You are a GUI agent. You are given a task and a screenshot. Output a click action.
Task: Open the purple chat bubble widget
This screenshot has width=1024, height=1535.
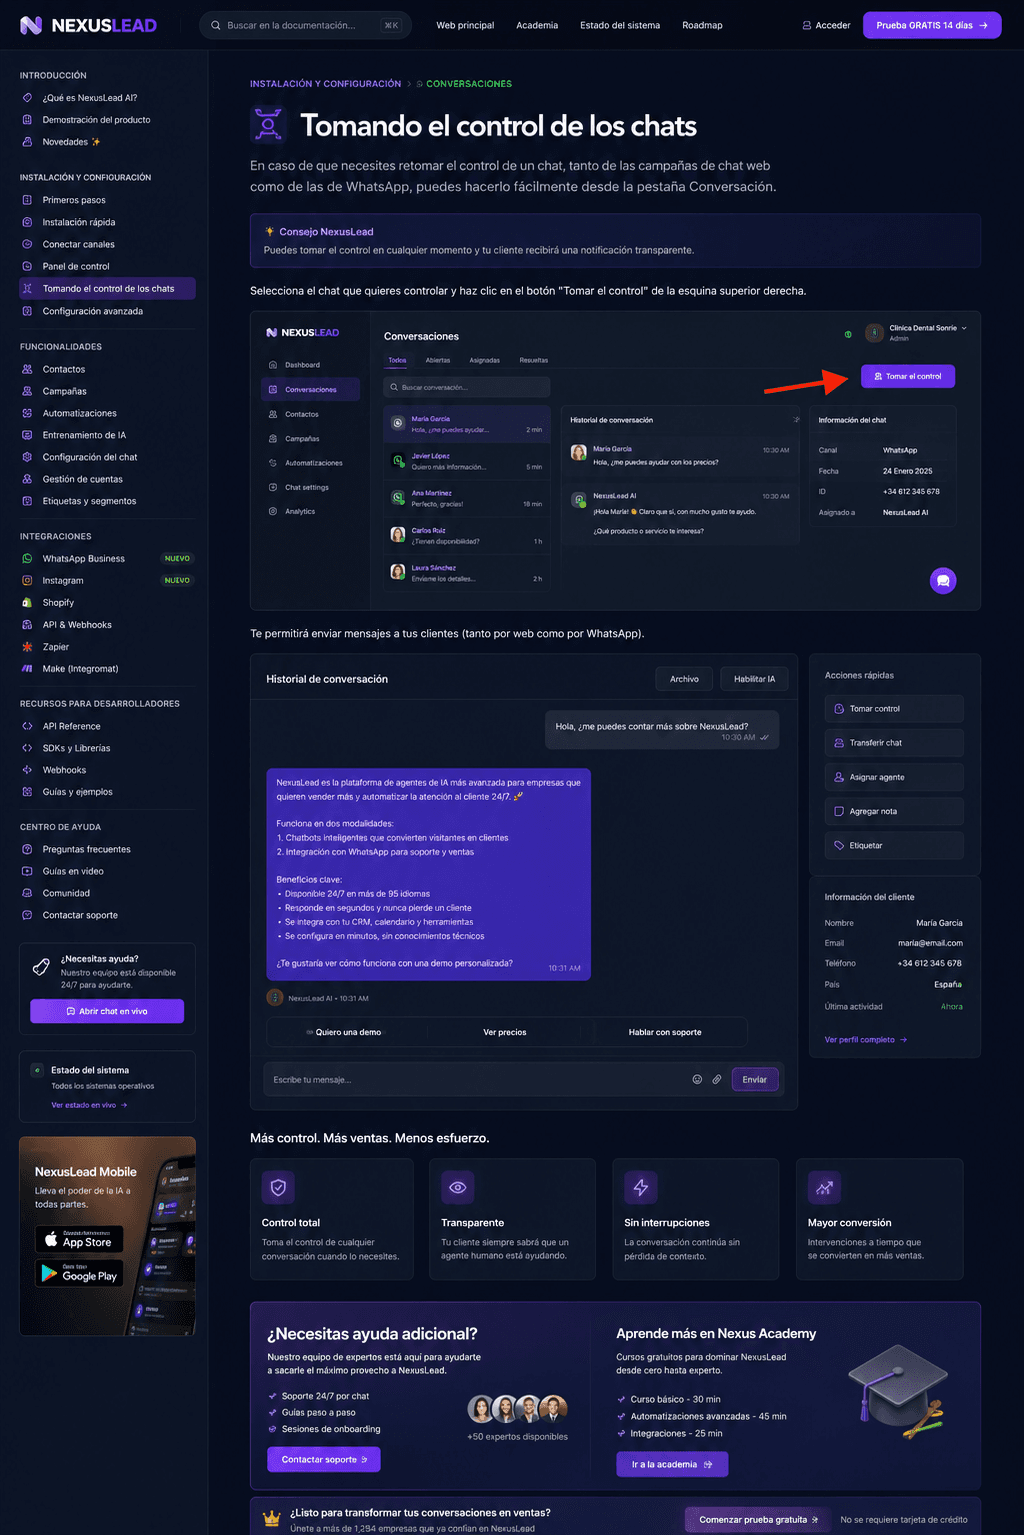943,581
